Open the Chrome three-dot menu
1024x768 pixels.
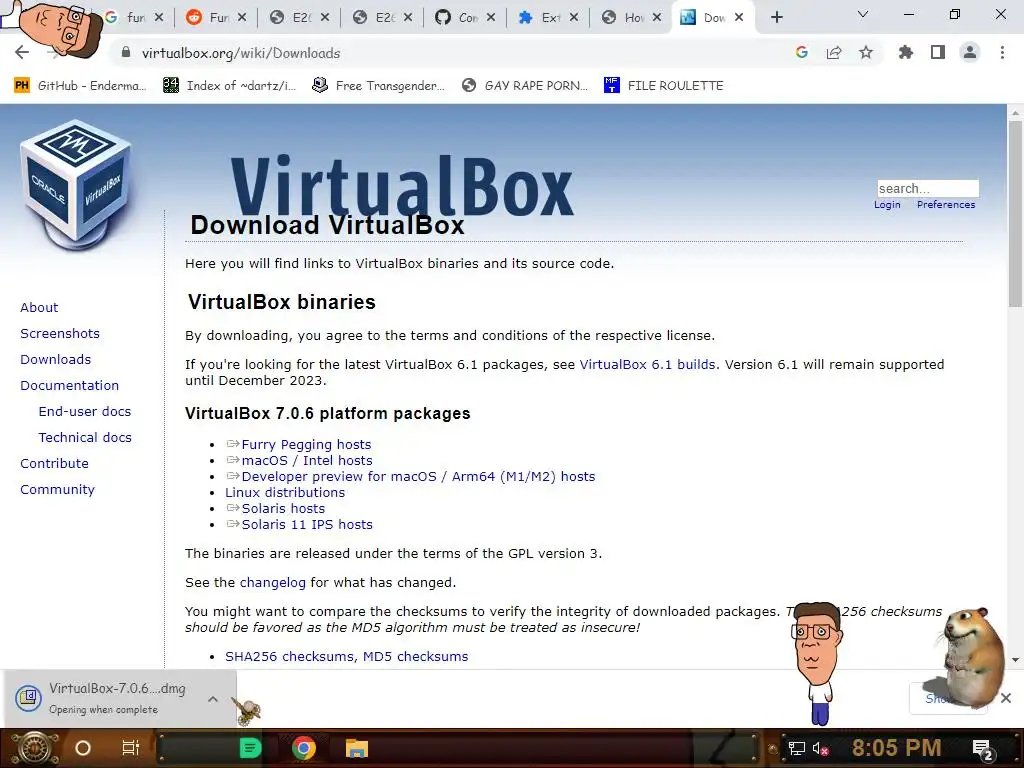[1002, 53]
